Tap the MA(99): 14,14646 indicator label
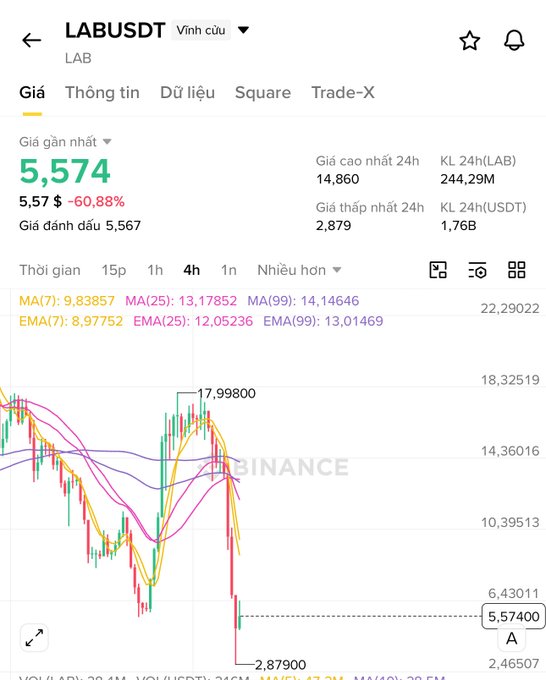This screenshot has height=680, width=546. [x=303, y=301]
